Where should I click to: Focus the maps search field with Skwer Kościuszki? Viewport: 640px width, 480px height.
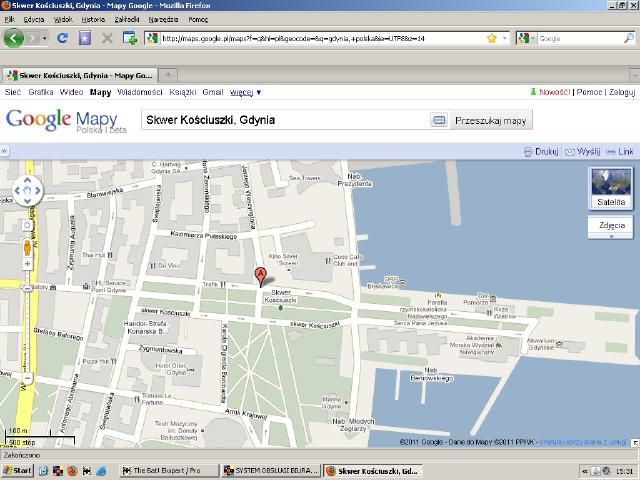[x=285, y=120]
